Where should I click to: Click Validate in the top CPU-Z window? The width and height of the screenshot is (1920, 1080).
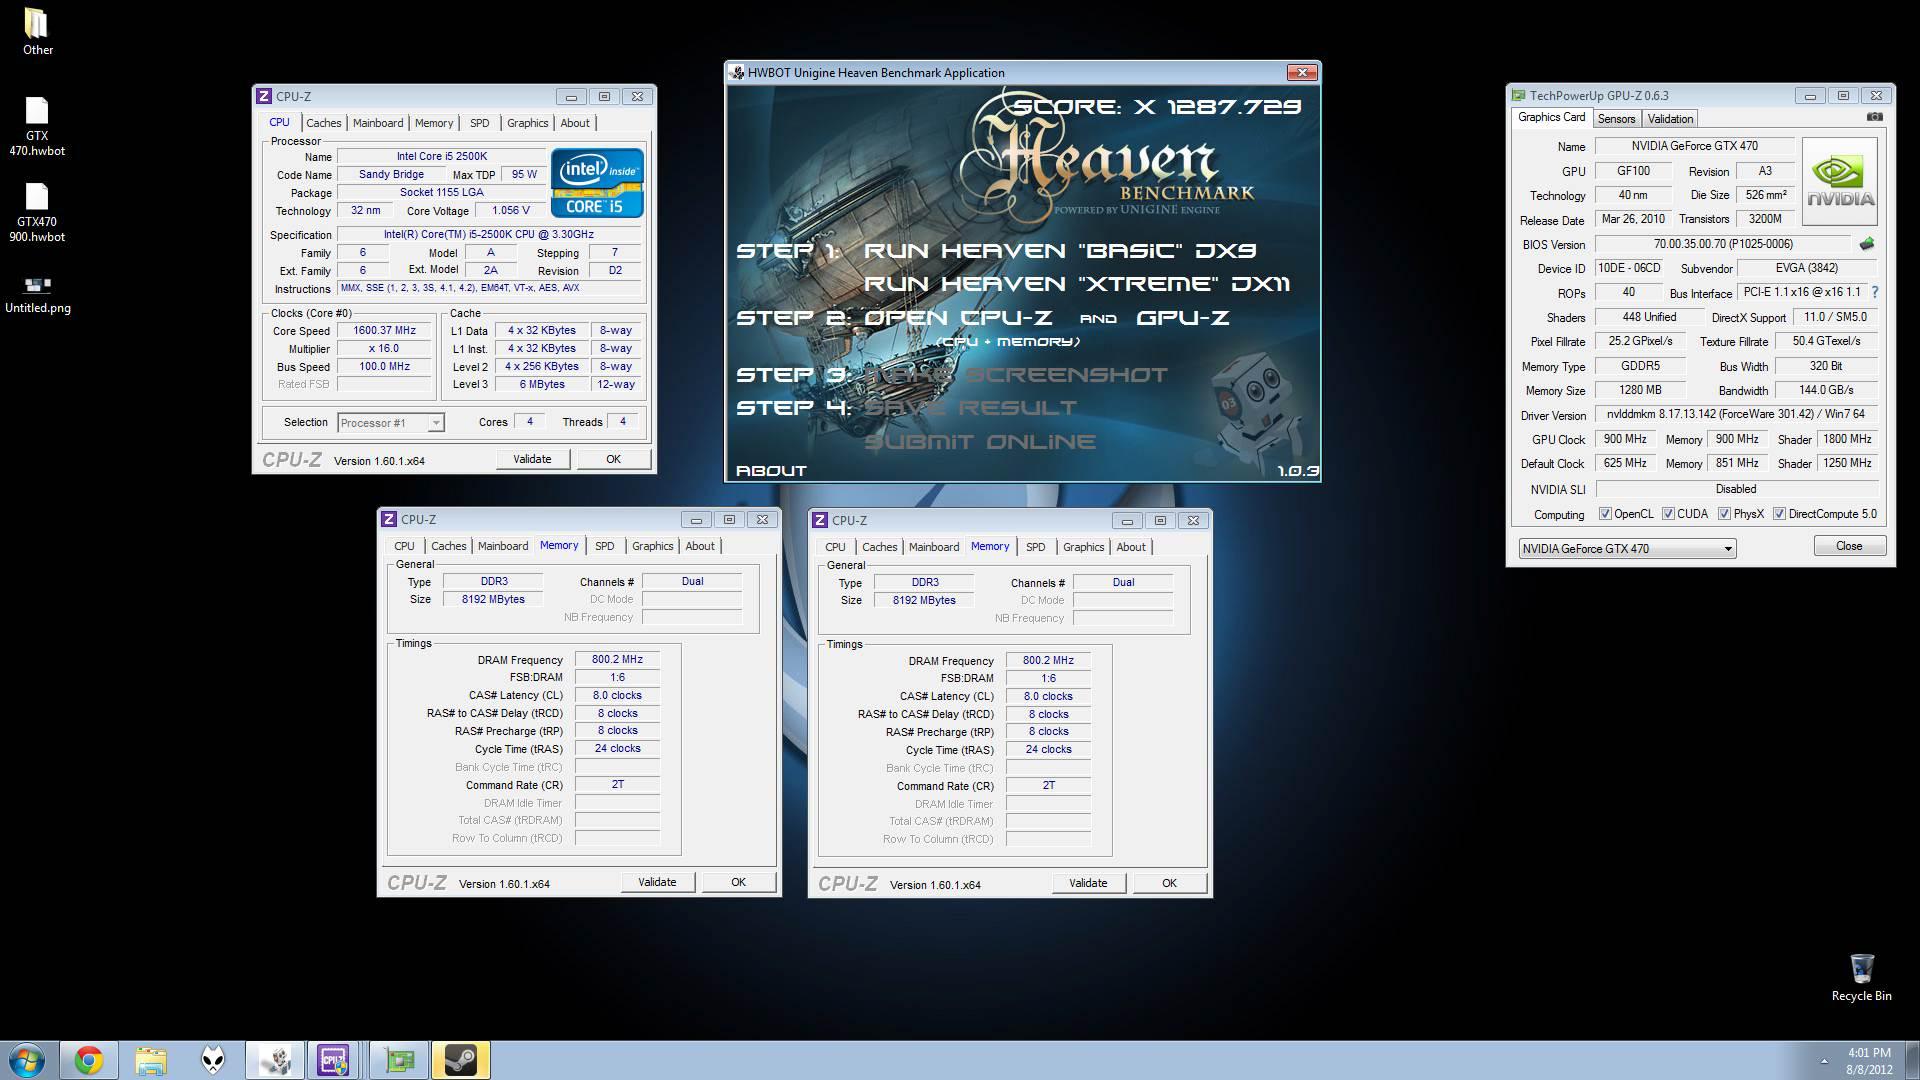coord(532,459)
